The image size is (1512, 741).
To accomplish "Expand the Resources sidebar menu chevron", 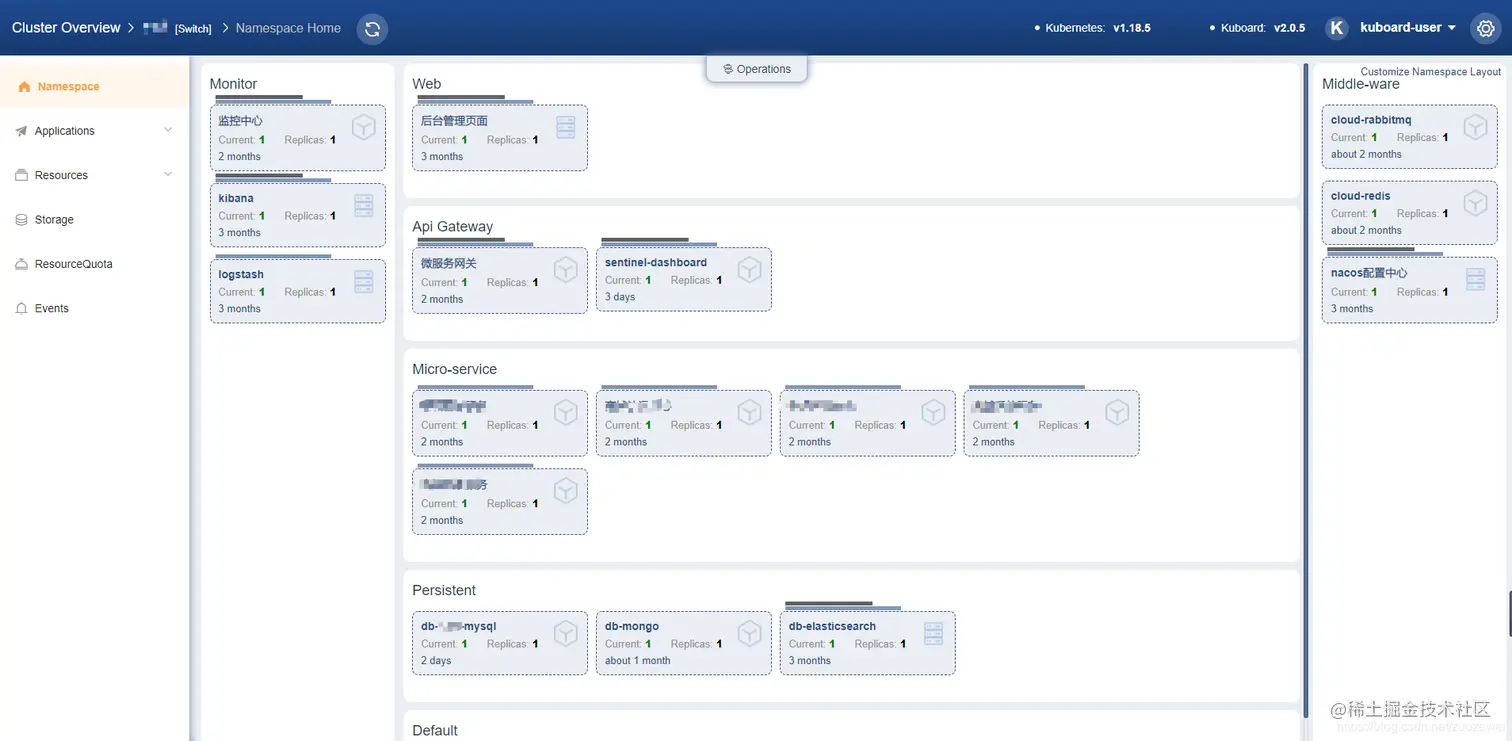I will tap(168, 175).
